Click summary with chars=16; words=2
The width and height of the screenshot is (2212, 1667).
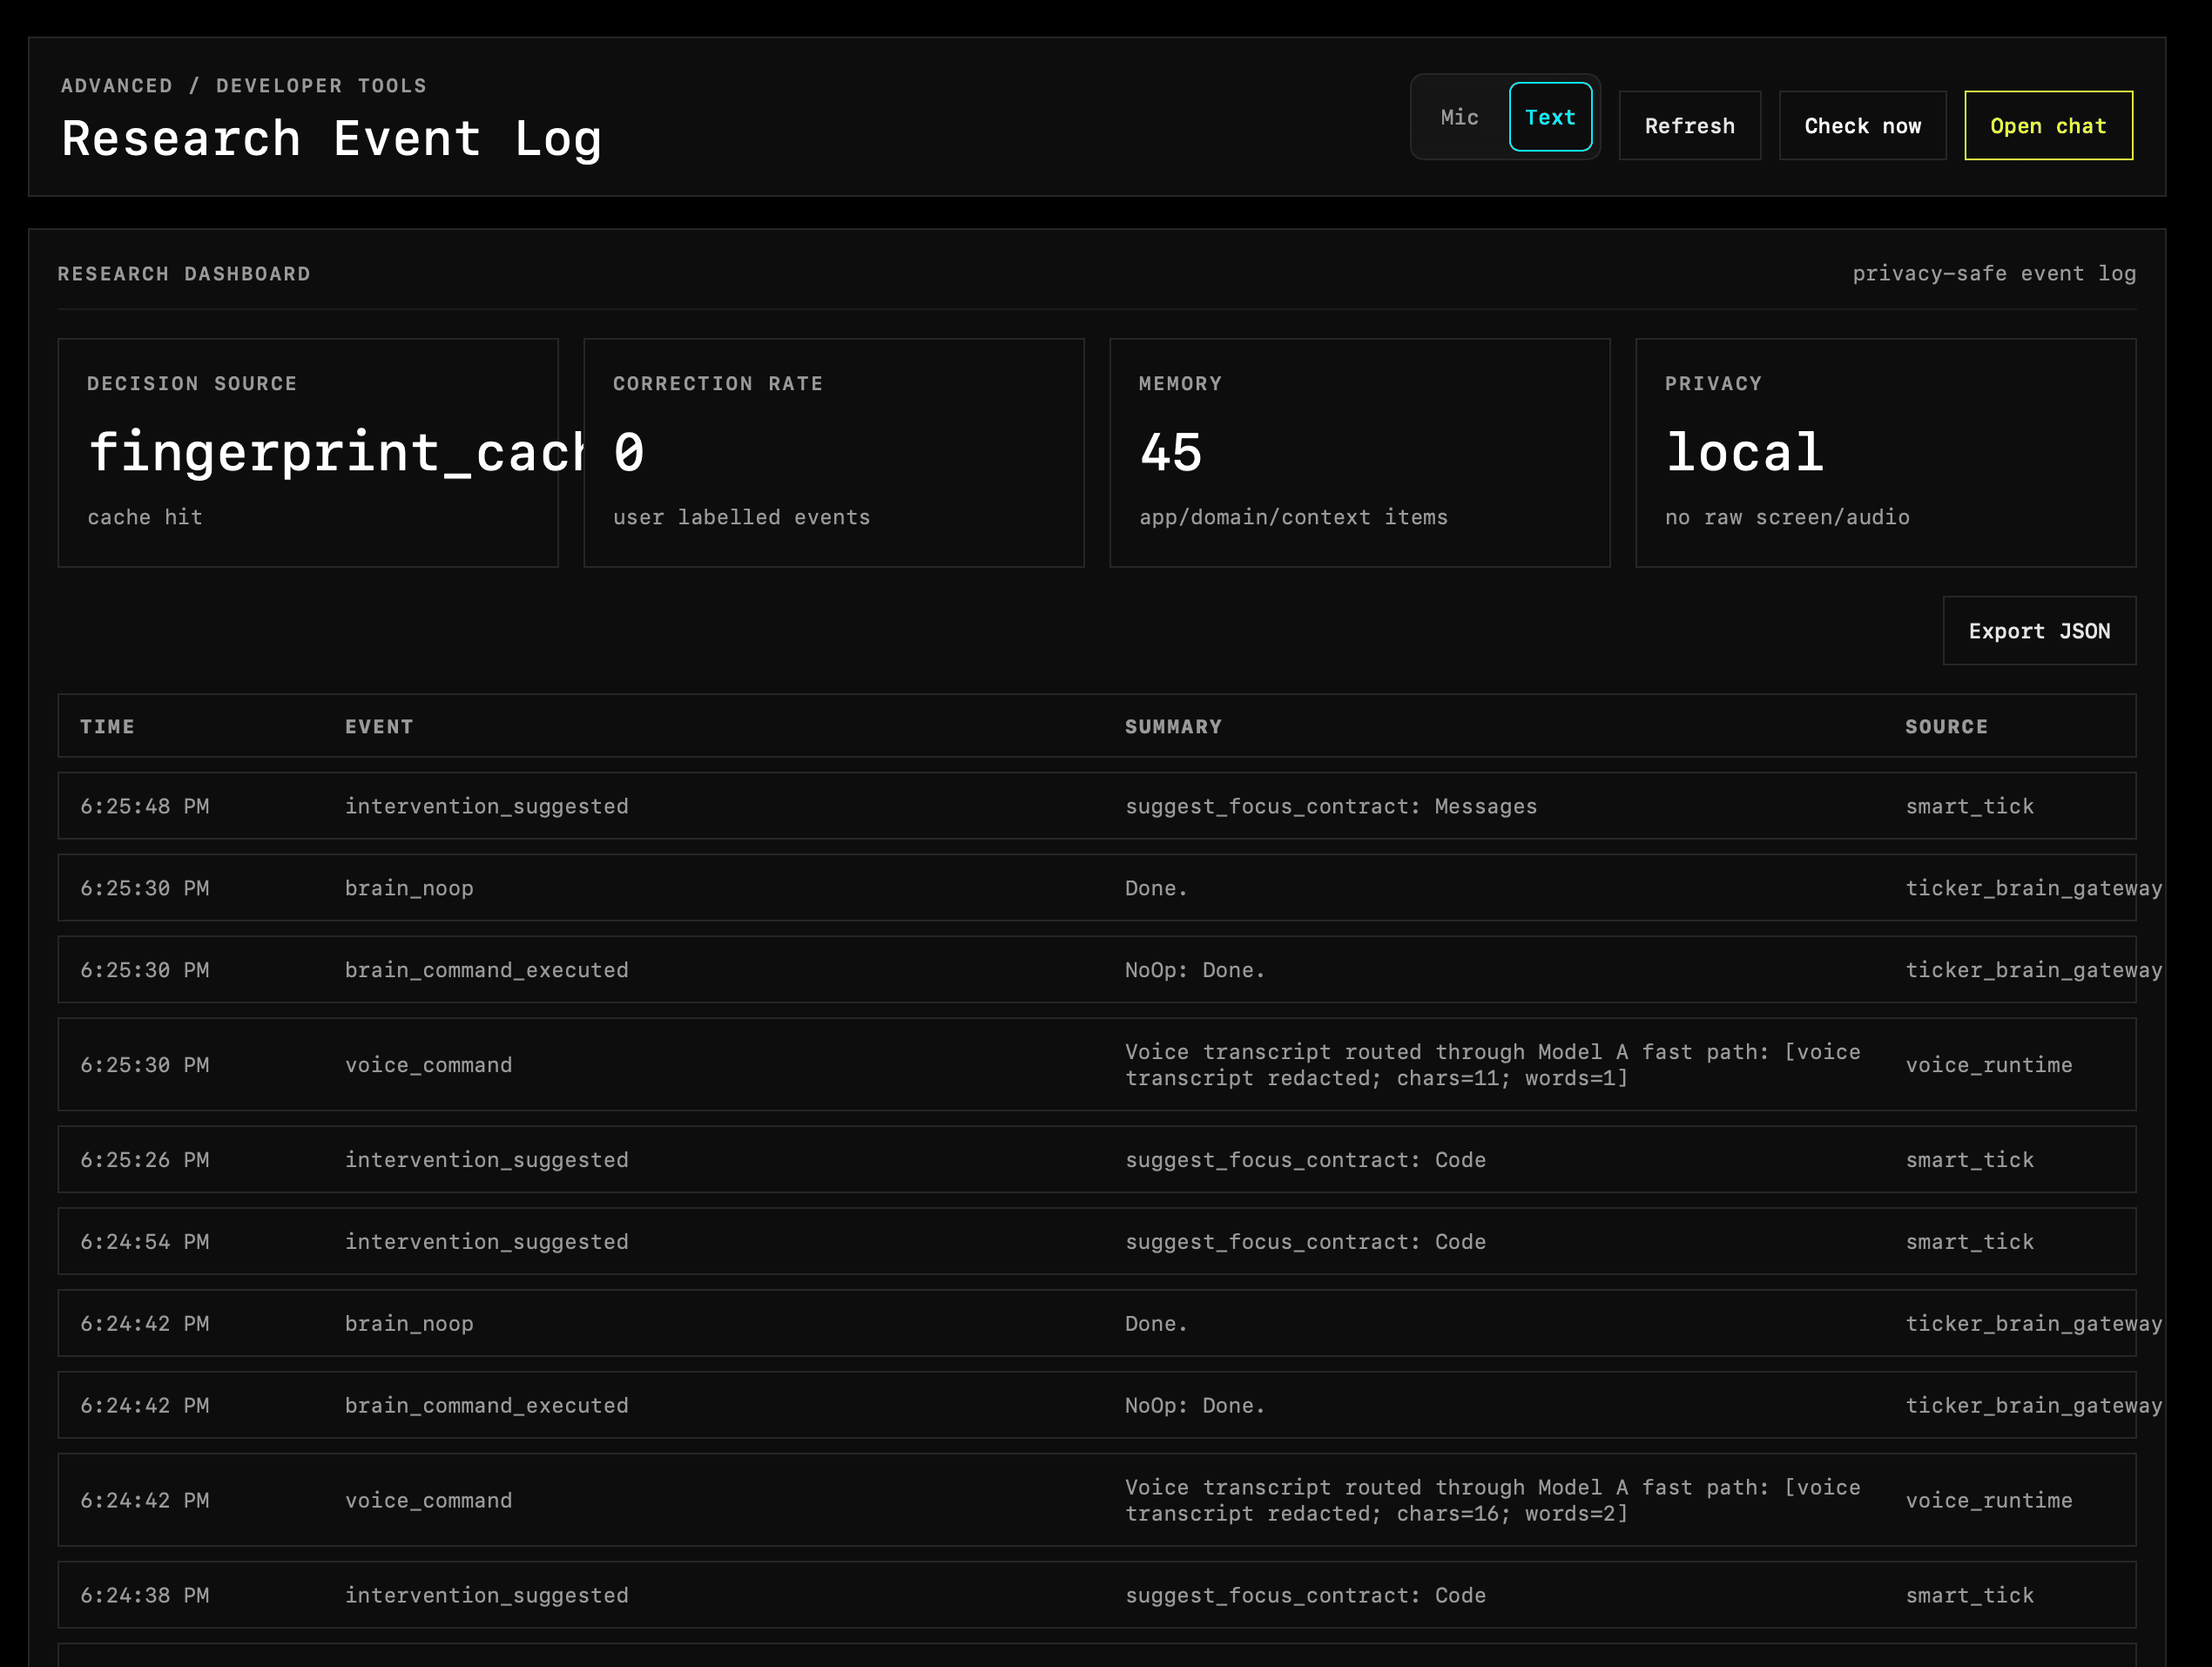(1492, 1501)
